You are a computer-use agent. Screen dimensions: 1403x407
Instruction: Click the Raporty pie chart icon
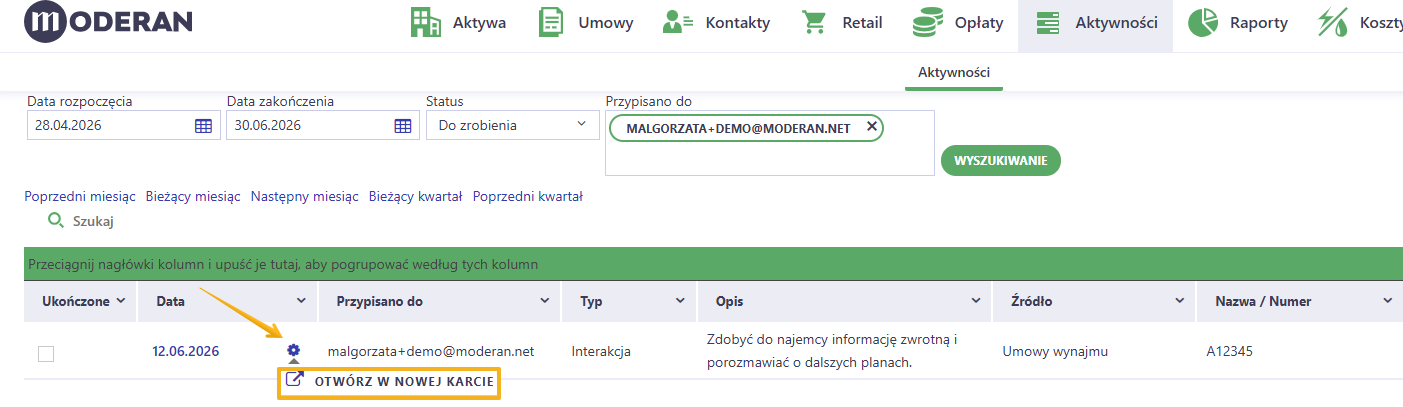point(1203,23)
